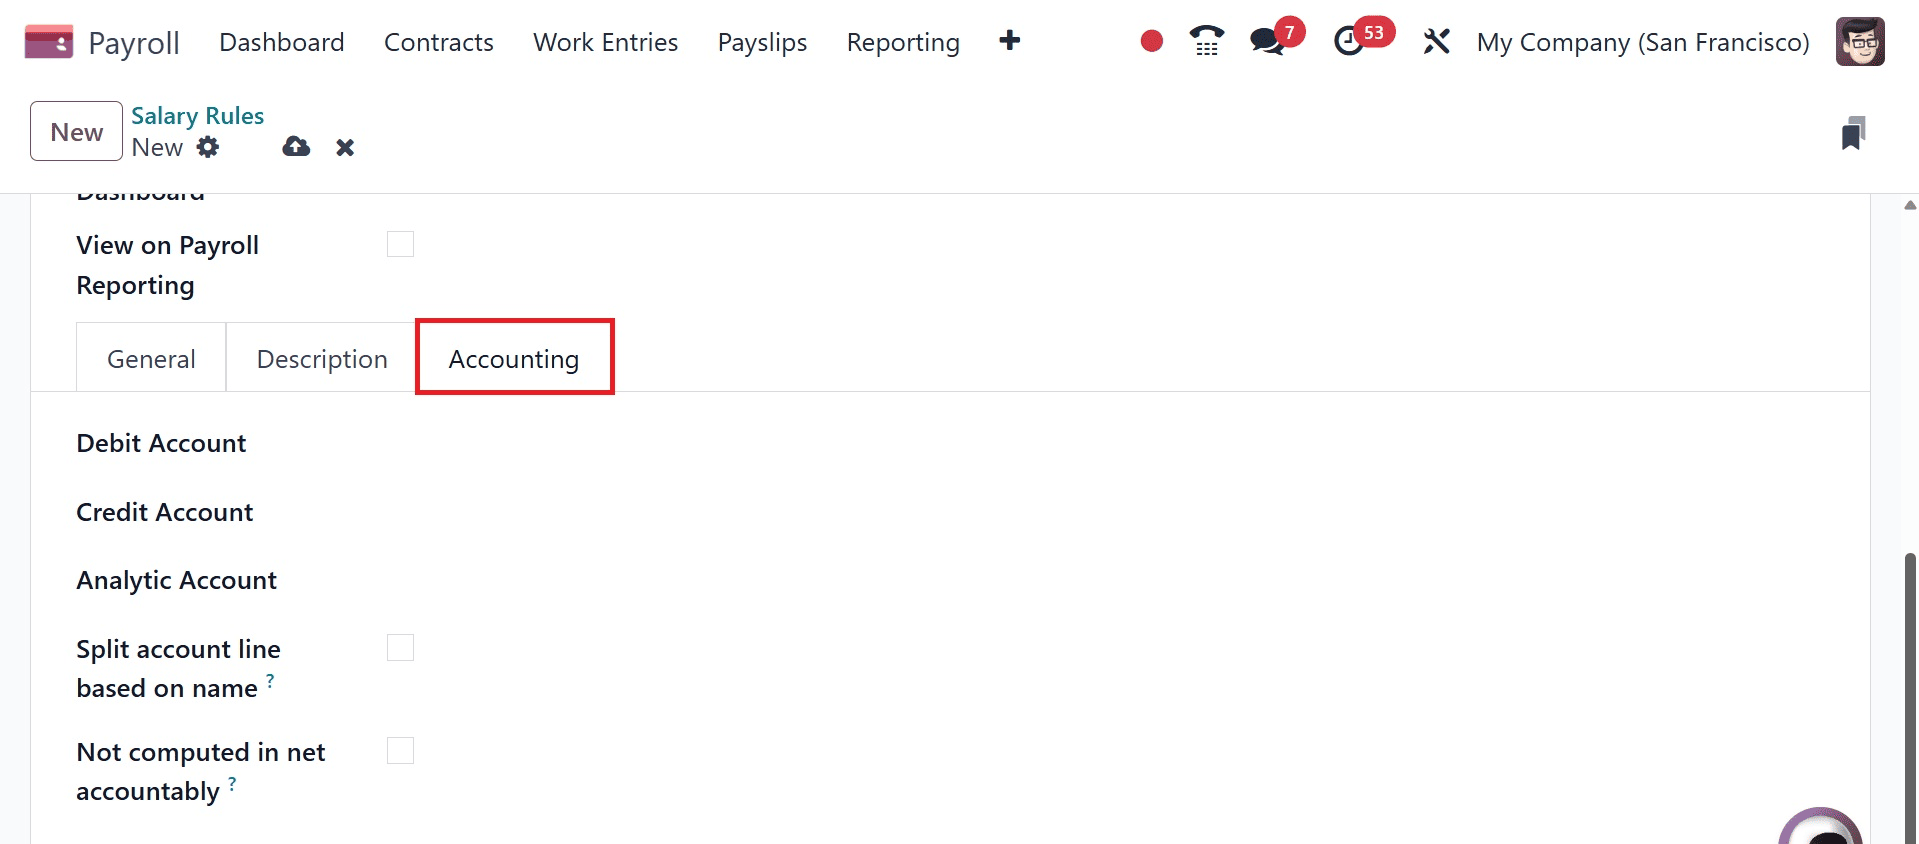This screenshot has width=1919, height=844.
Task: Open the Work Entries menu
Action: point(605,42)
